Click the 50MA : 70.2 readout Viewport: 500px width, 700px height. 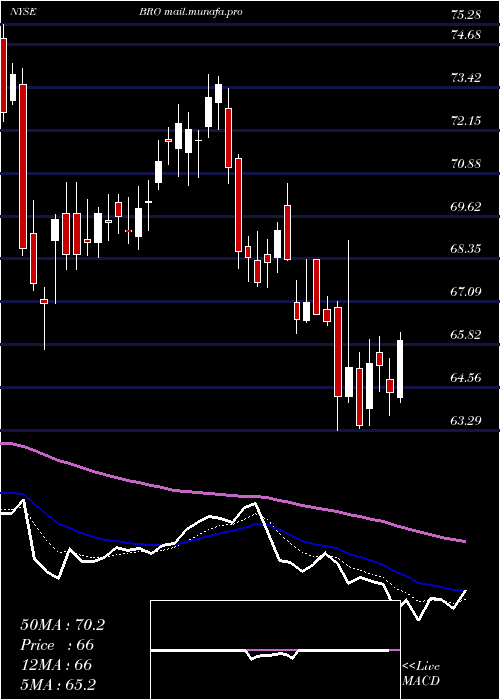pyautogui.click(x=62, y=625)
